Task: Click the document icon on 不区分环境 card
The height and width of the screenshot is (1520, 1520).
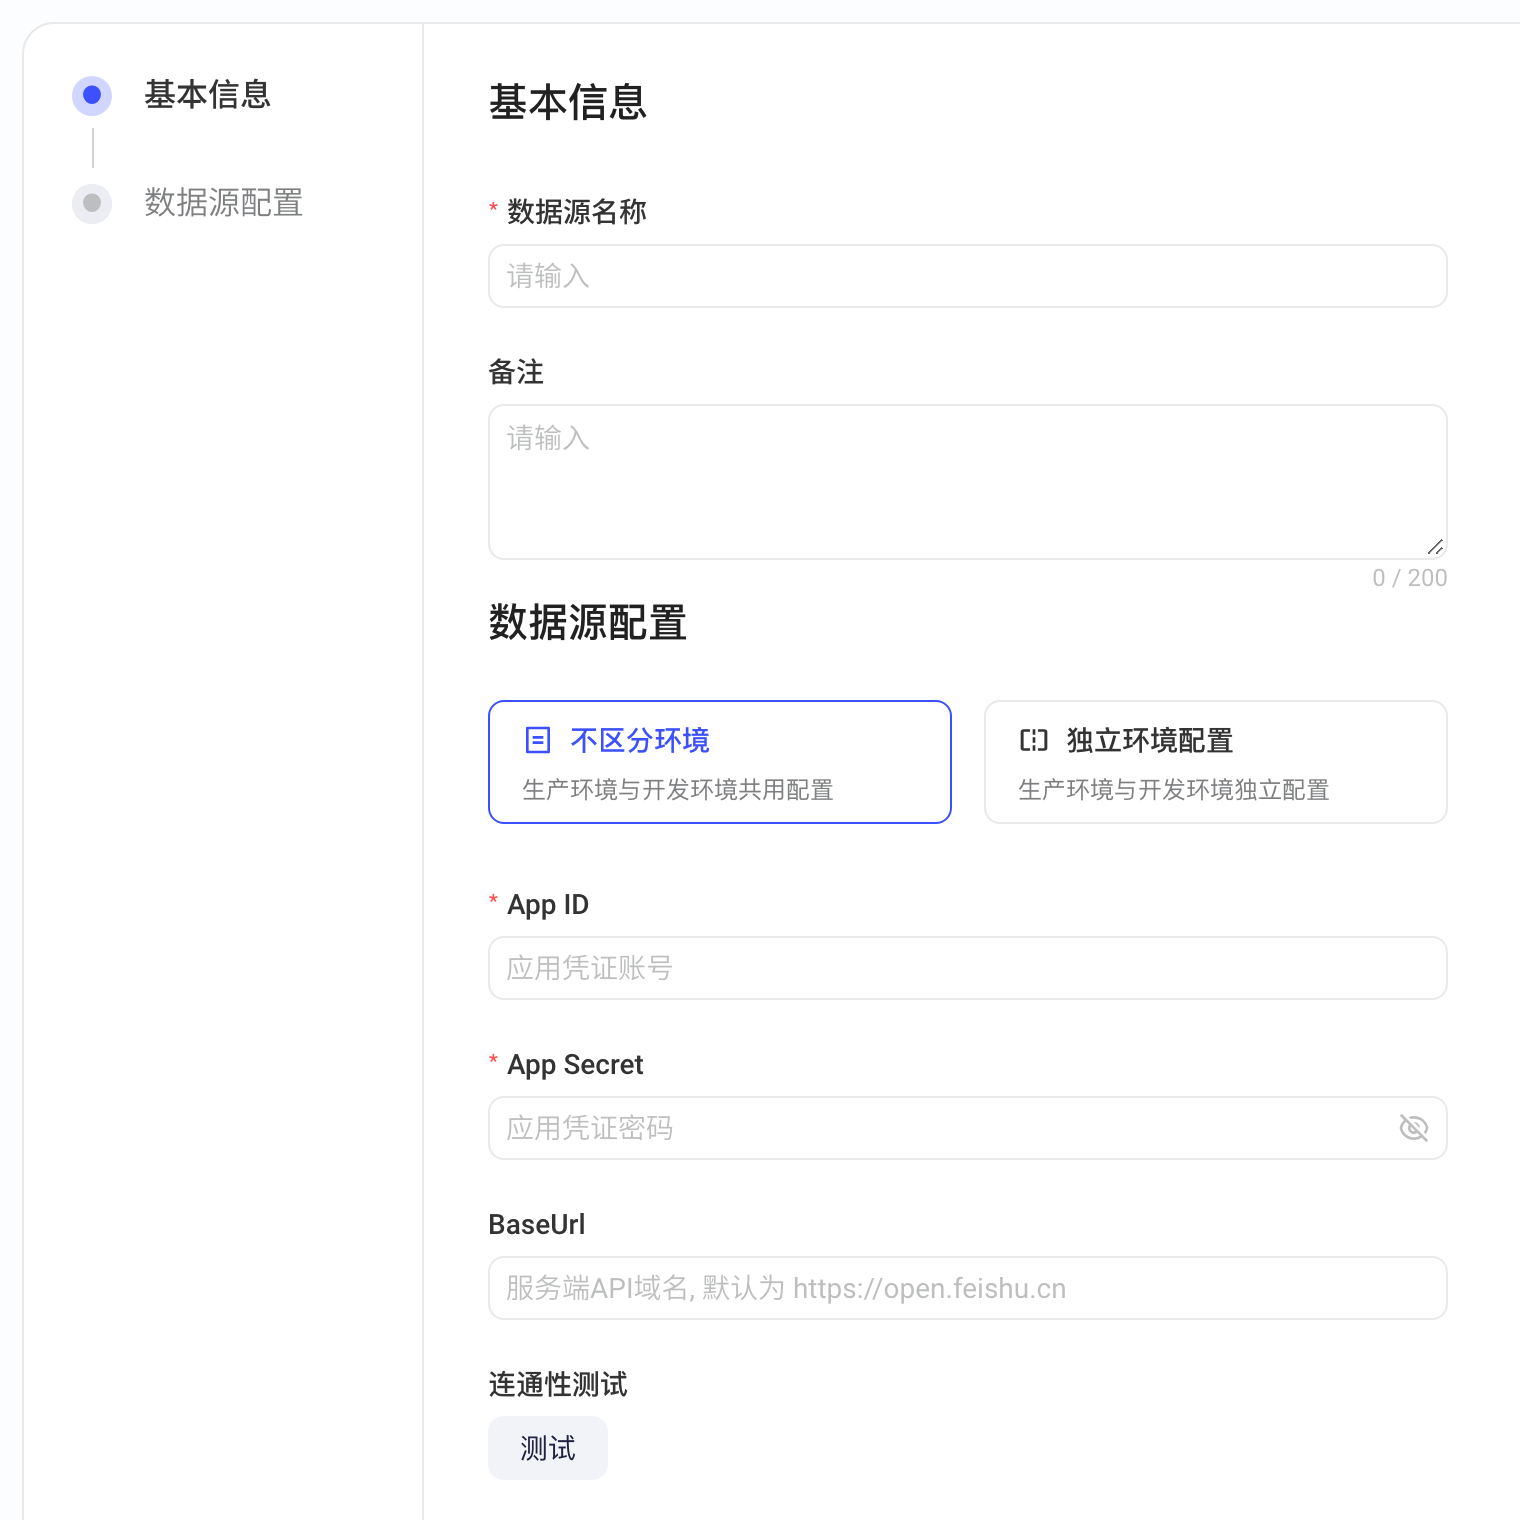Action: pos(538,740)
